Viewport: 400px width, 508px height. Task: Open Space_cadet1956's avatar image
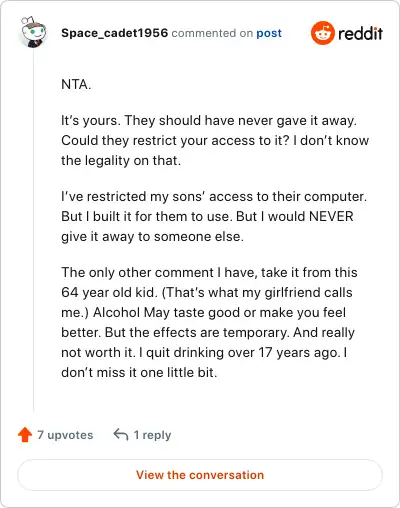(33, 32)
